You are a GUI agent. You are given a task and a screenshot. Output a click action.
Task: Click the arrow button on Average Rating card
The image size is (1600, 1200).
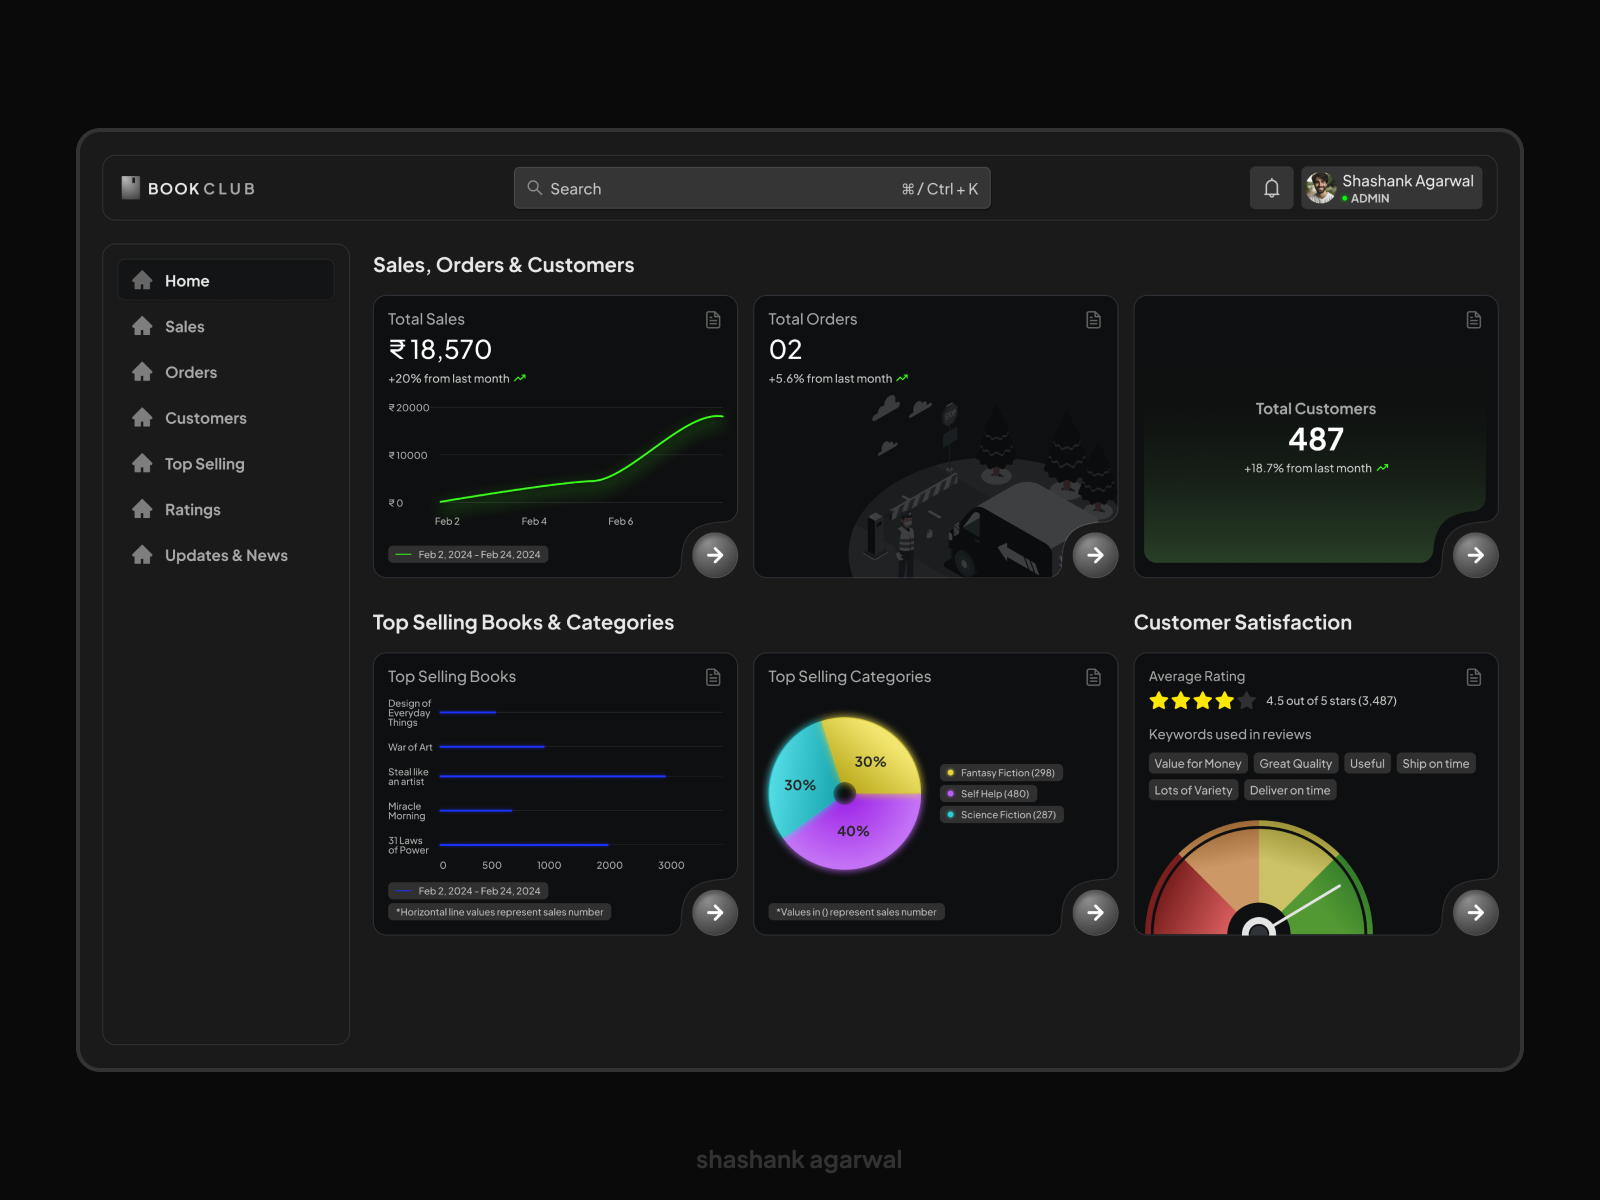click(1475, 912)
